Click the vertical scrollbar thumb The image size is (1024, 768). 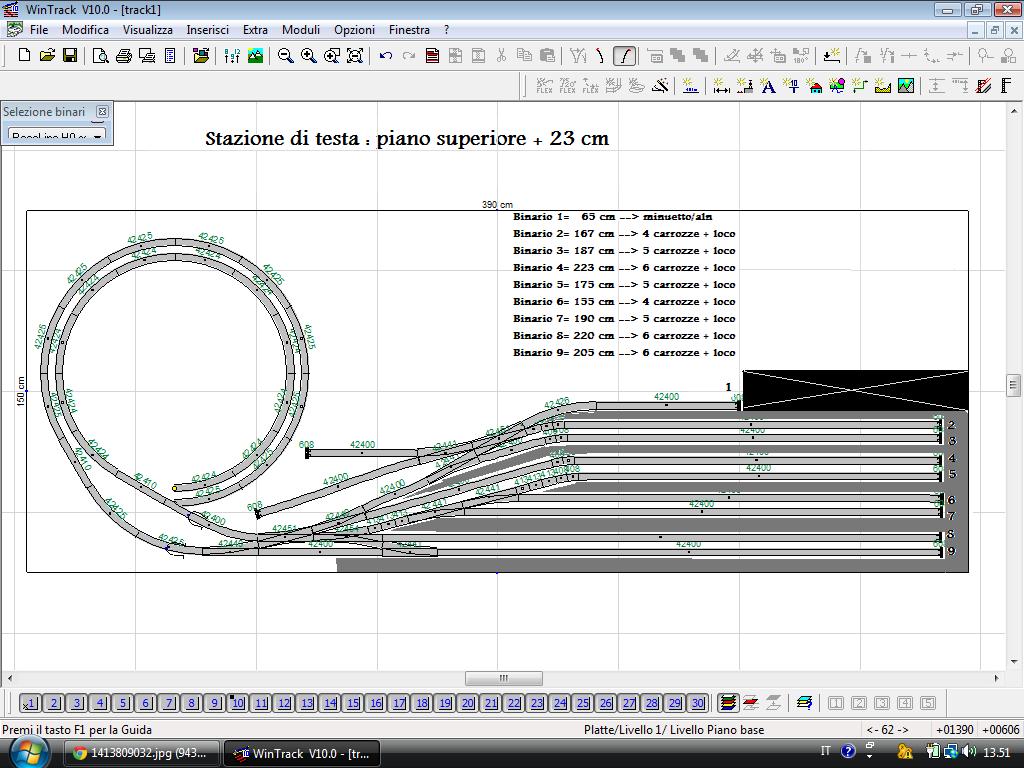click(x=1014, y=385)
